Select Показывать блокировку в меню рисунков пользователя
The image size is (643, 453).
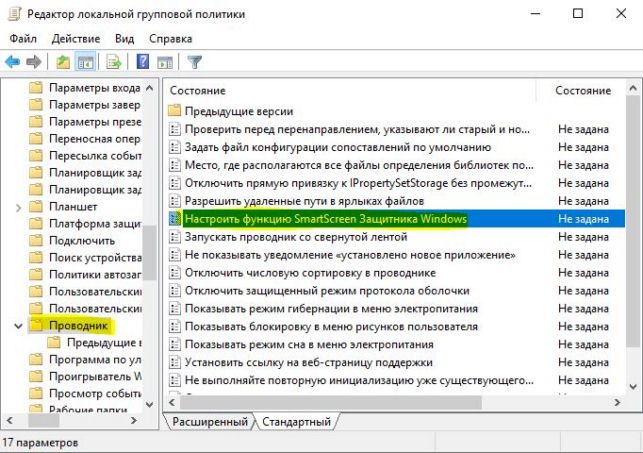(x=331, y=327)
